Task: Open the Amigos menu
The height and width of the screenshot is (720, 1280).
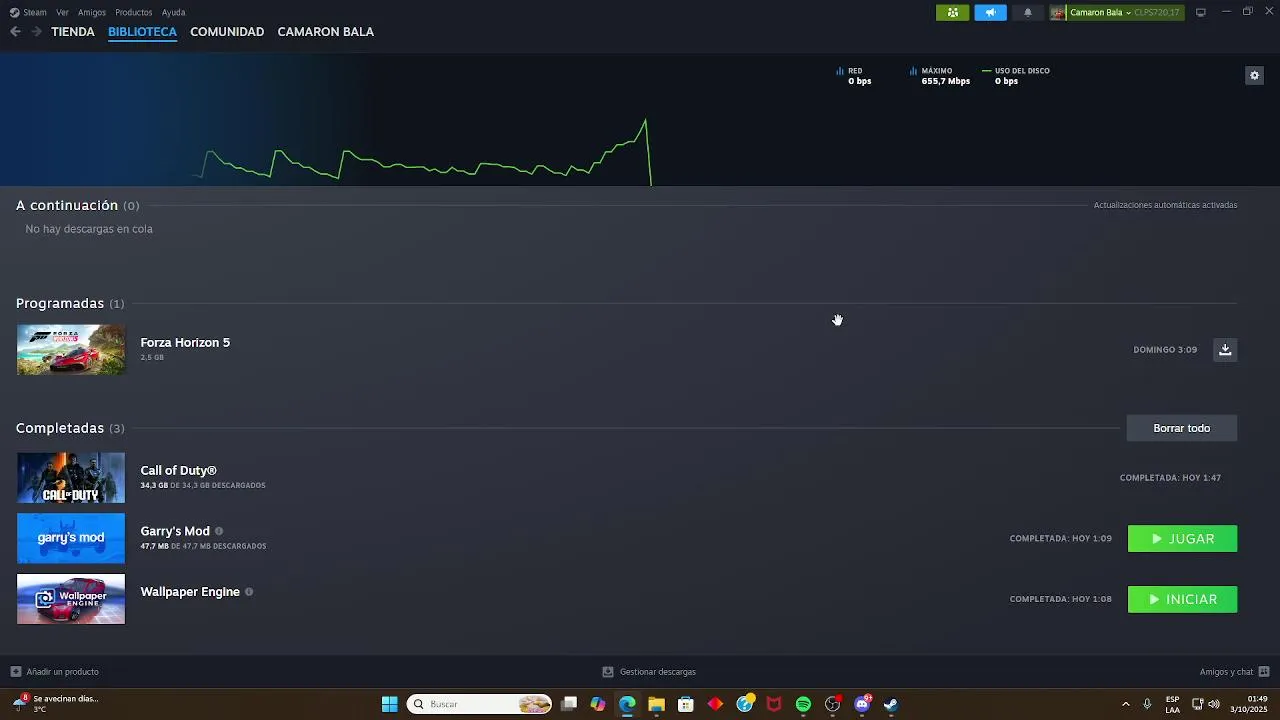Action: tap(92, 13)
